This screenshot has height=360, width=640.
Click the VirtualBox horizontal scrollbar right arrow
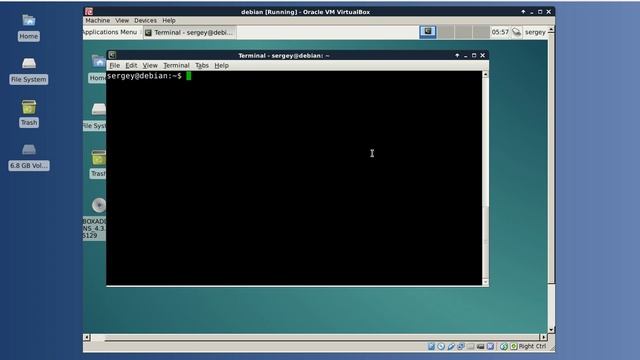click(543, 337)
